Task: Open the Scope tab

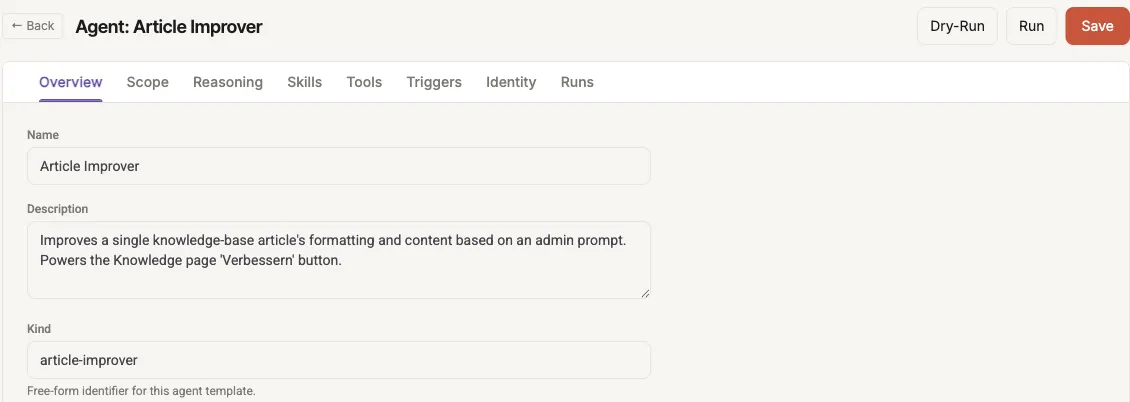Action: coord(148,82)
